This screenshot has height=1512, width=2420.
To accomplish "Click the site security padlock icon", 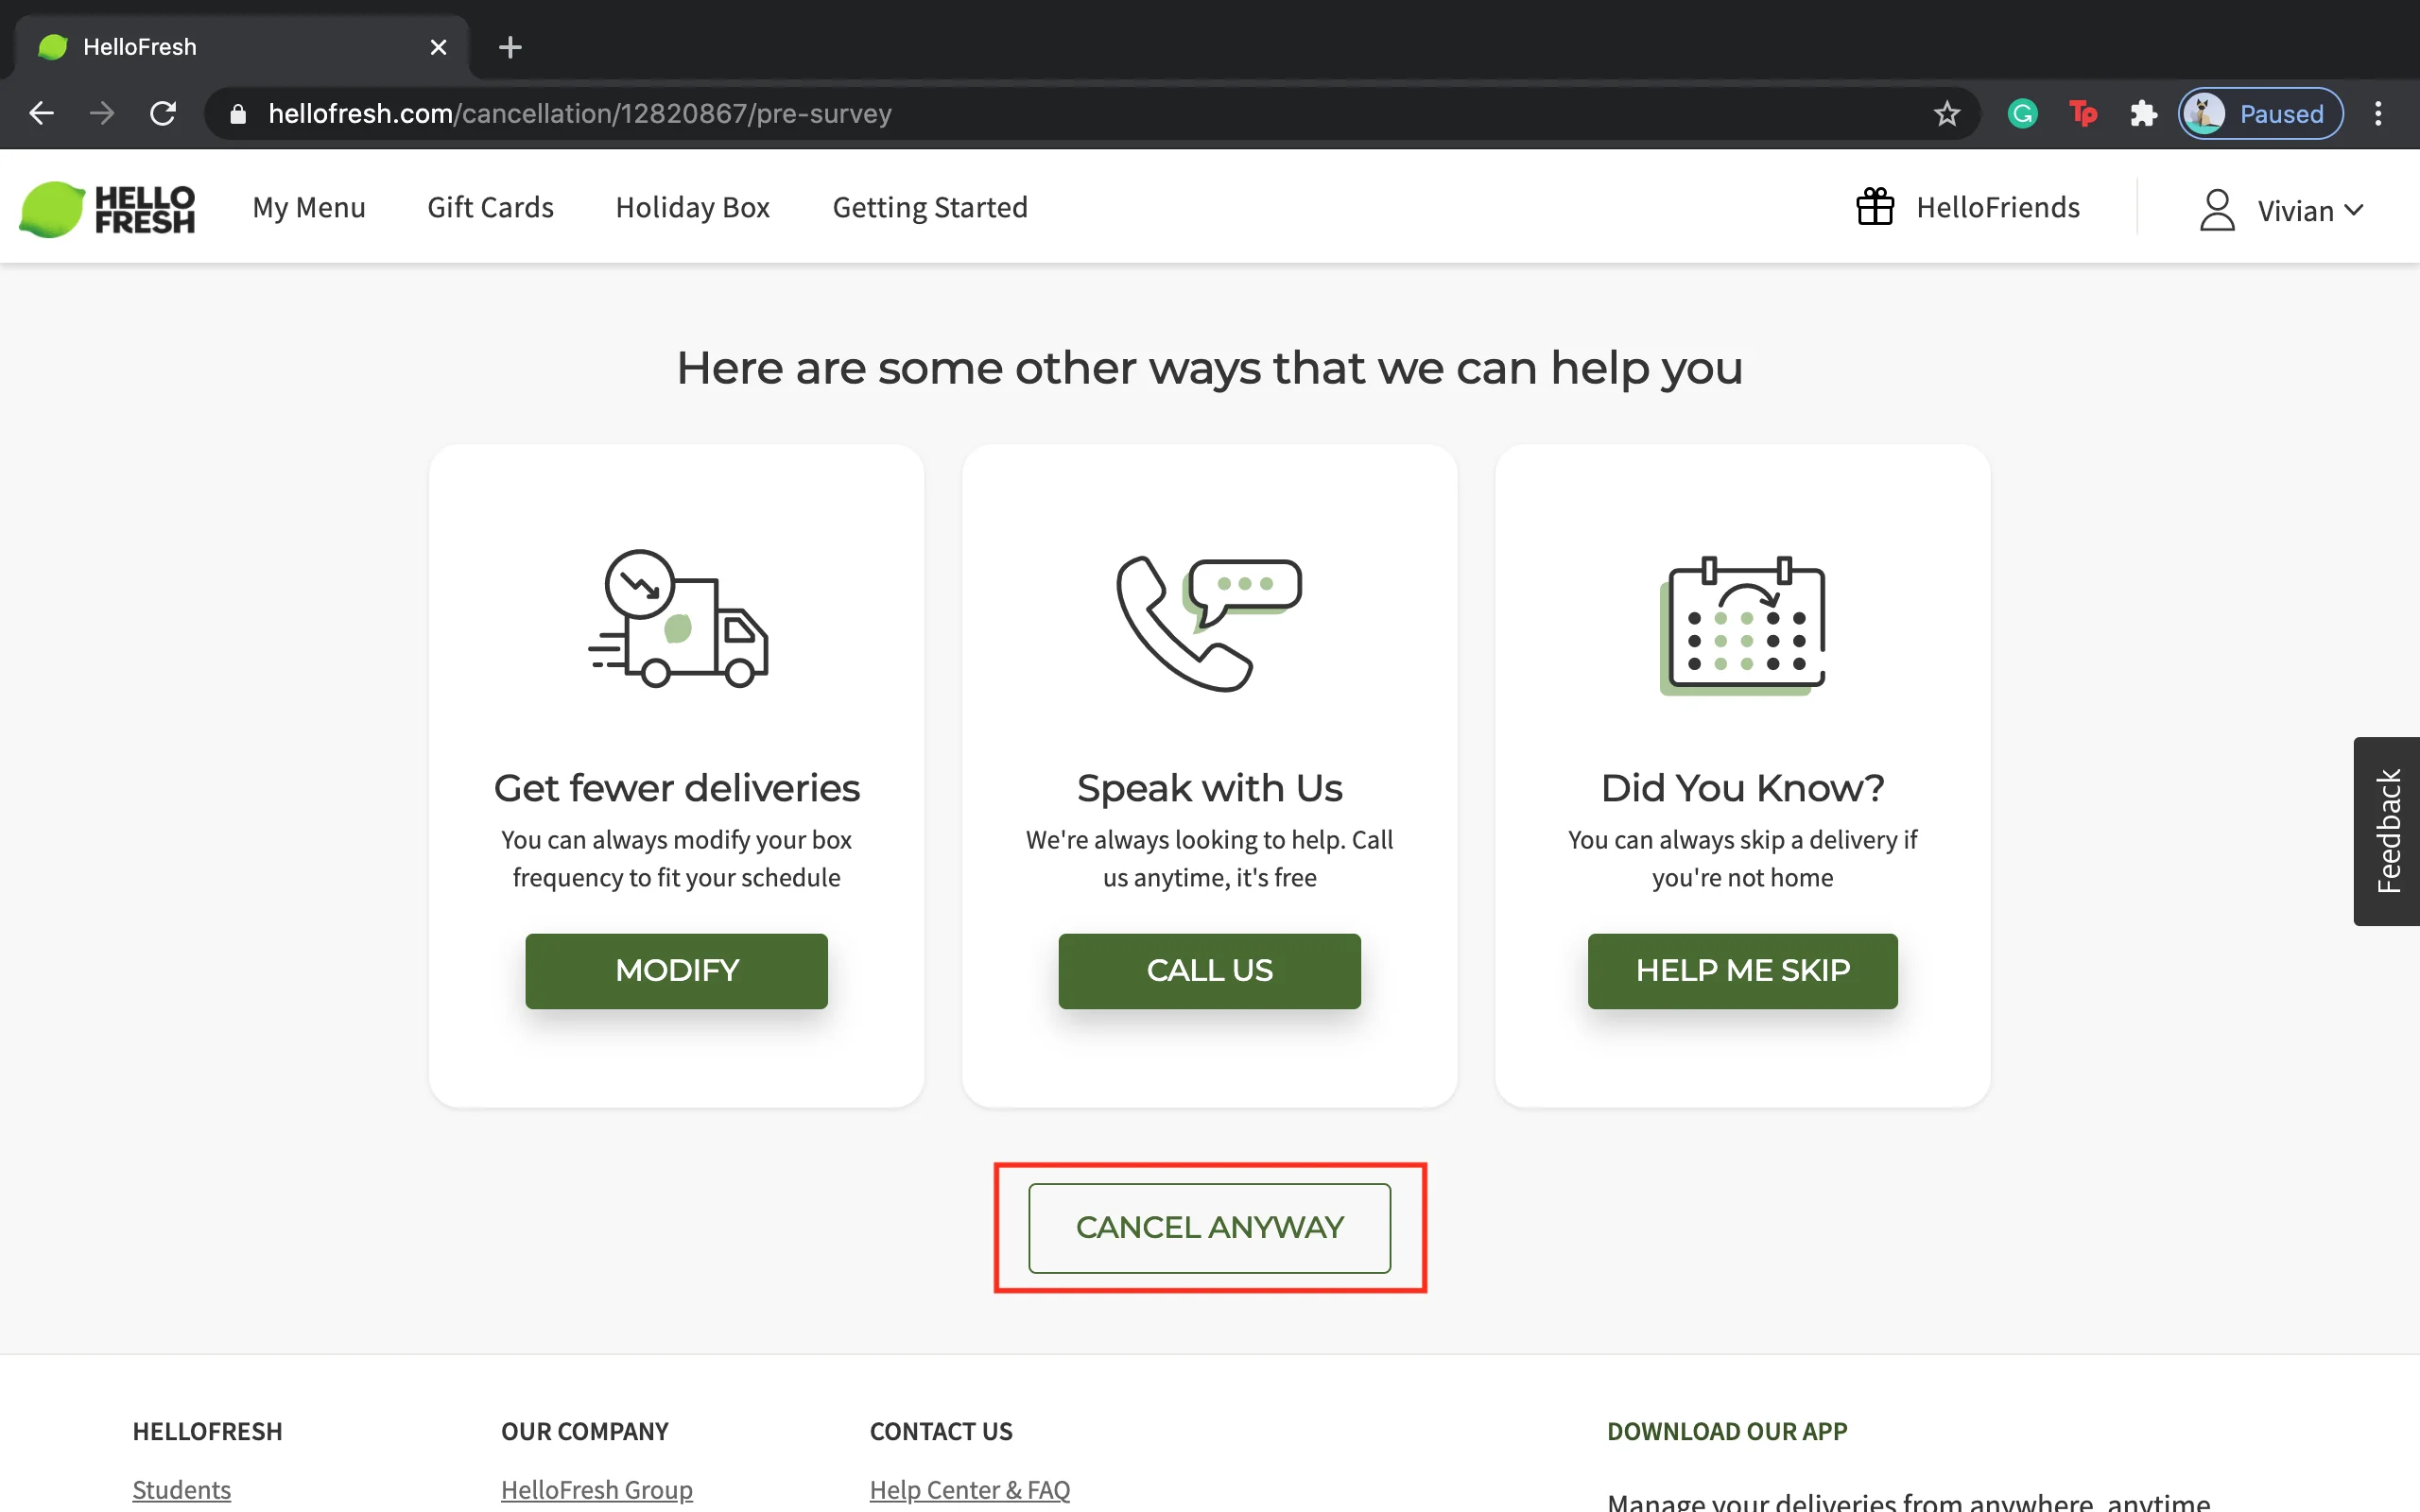I will [x=237, y=113].
